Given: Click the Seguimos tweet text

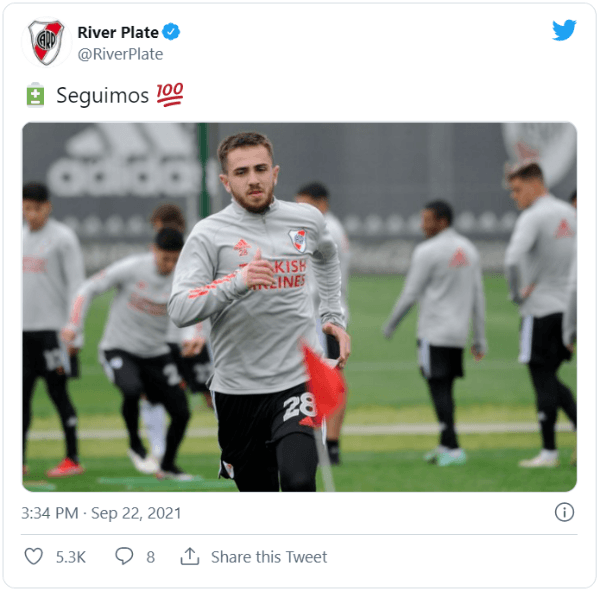Looking at the screenshot, I should [x=103, y=95].
